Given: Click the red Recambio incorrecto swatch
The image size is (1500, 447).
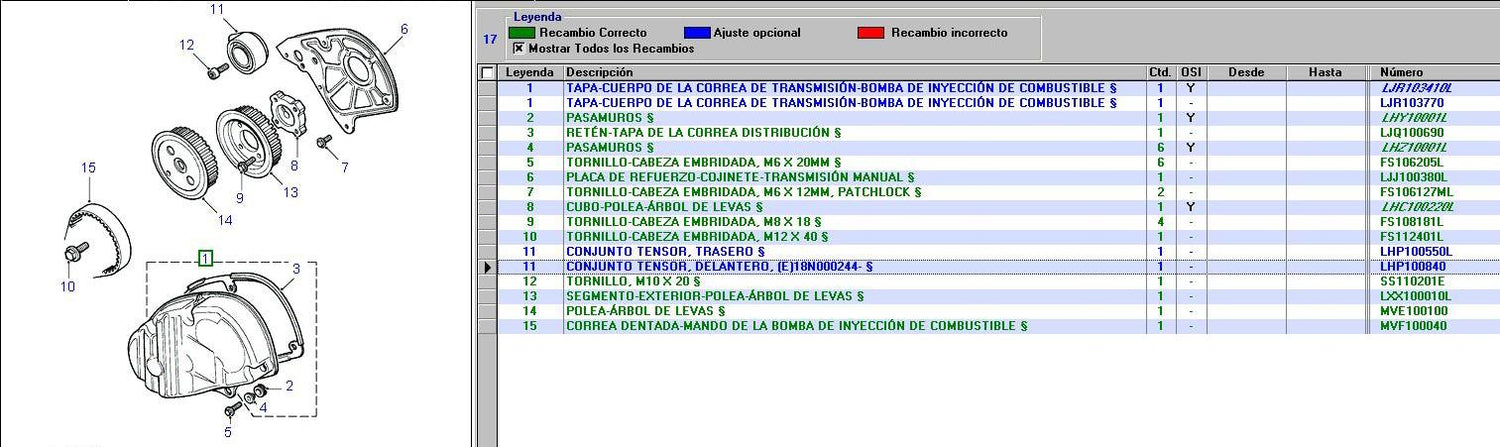Looking at the screenshot, I should (871, 33).
